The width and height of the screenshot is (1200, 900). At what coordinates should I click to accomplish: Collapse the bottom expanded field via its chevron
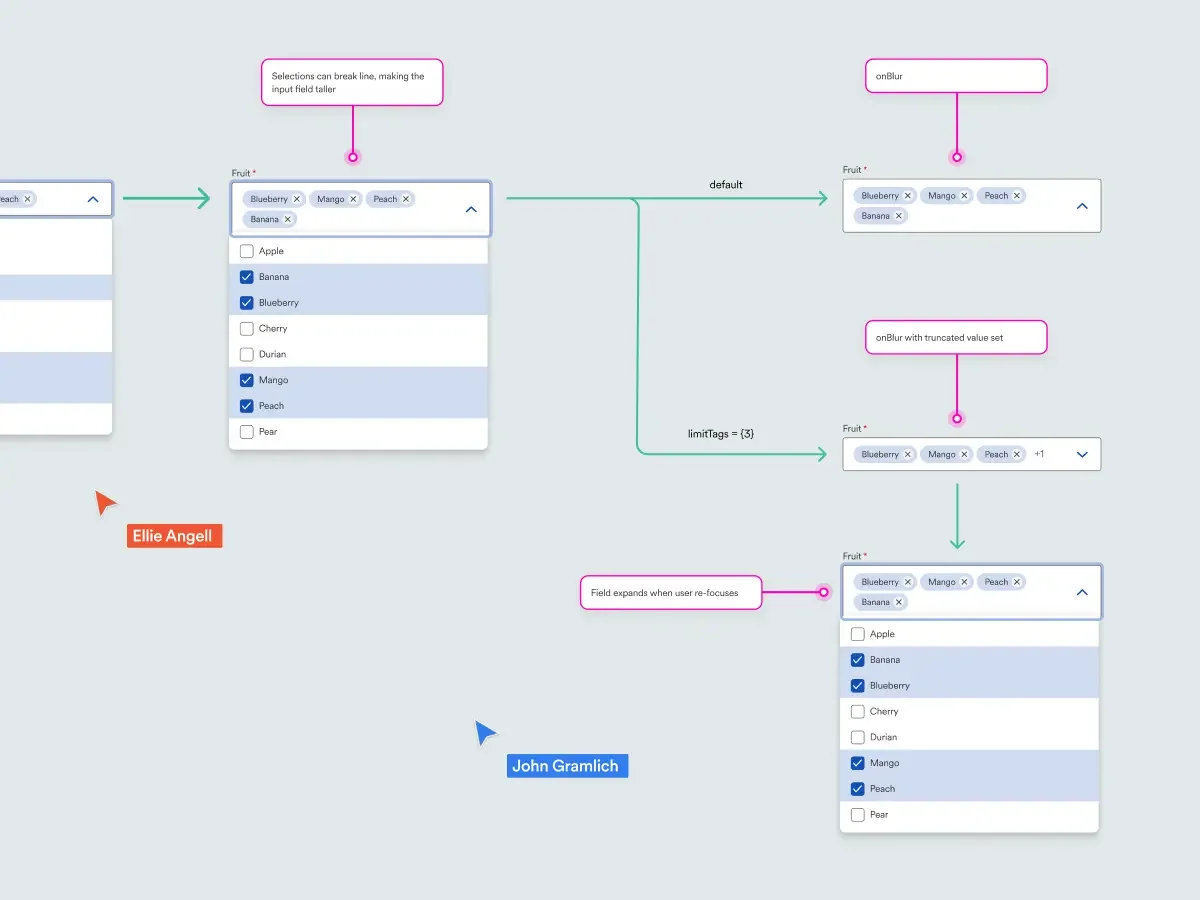tap(1081, 592)
